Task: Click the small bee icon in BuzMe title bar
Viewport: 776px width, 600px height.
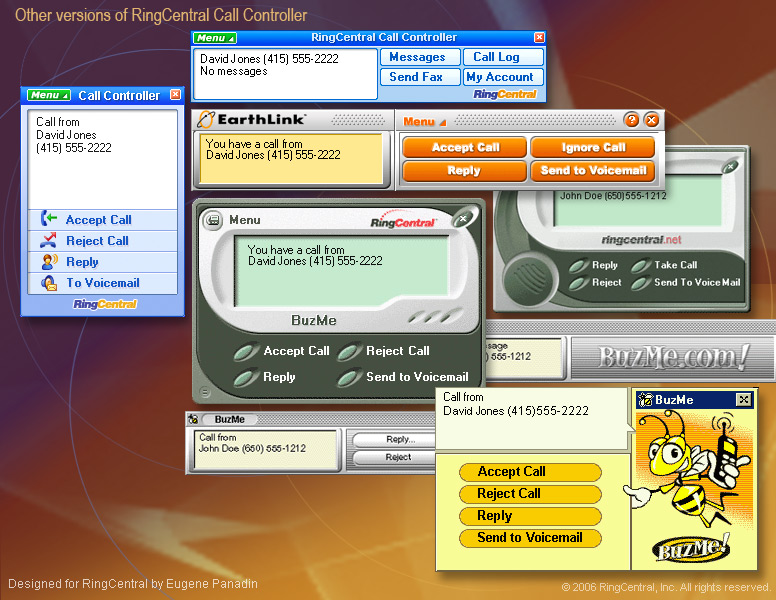Action: click(x=646, y=400)
